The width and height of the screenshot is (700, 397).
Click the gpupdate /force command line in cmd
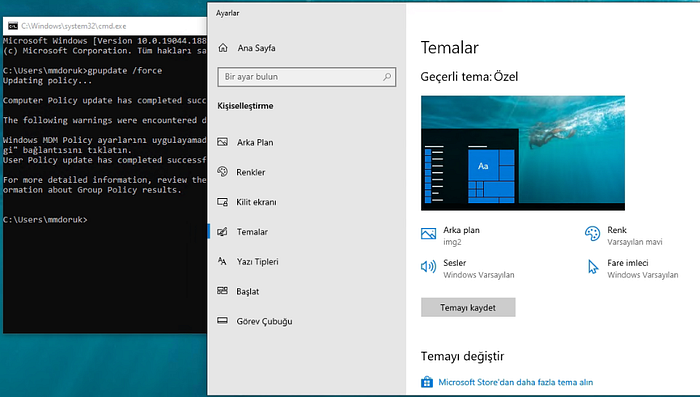[x=83, y=71]
